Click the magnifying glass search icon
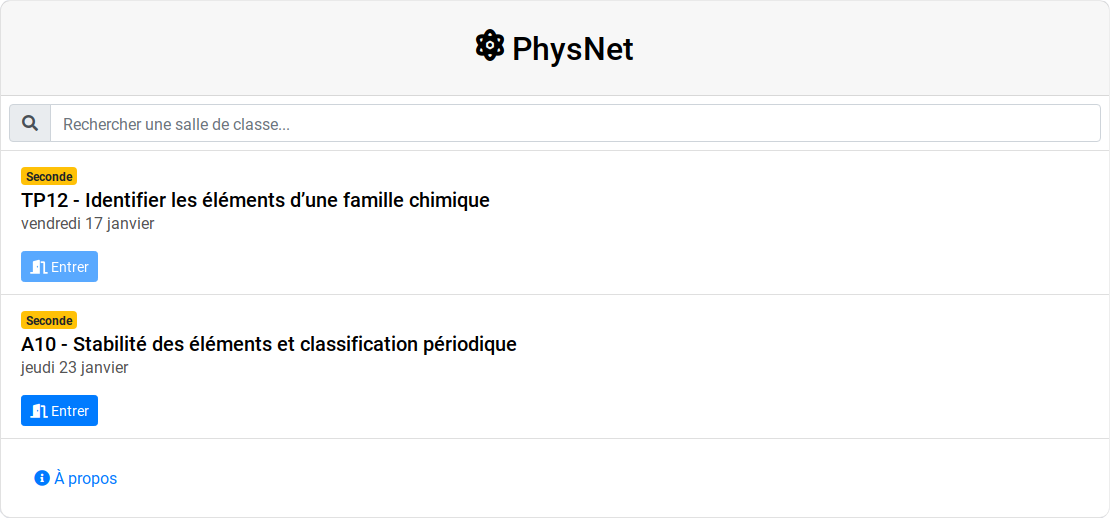Screen dimensions: 1110x518 pyautogui.click(x=30, y=123)
